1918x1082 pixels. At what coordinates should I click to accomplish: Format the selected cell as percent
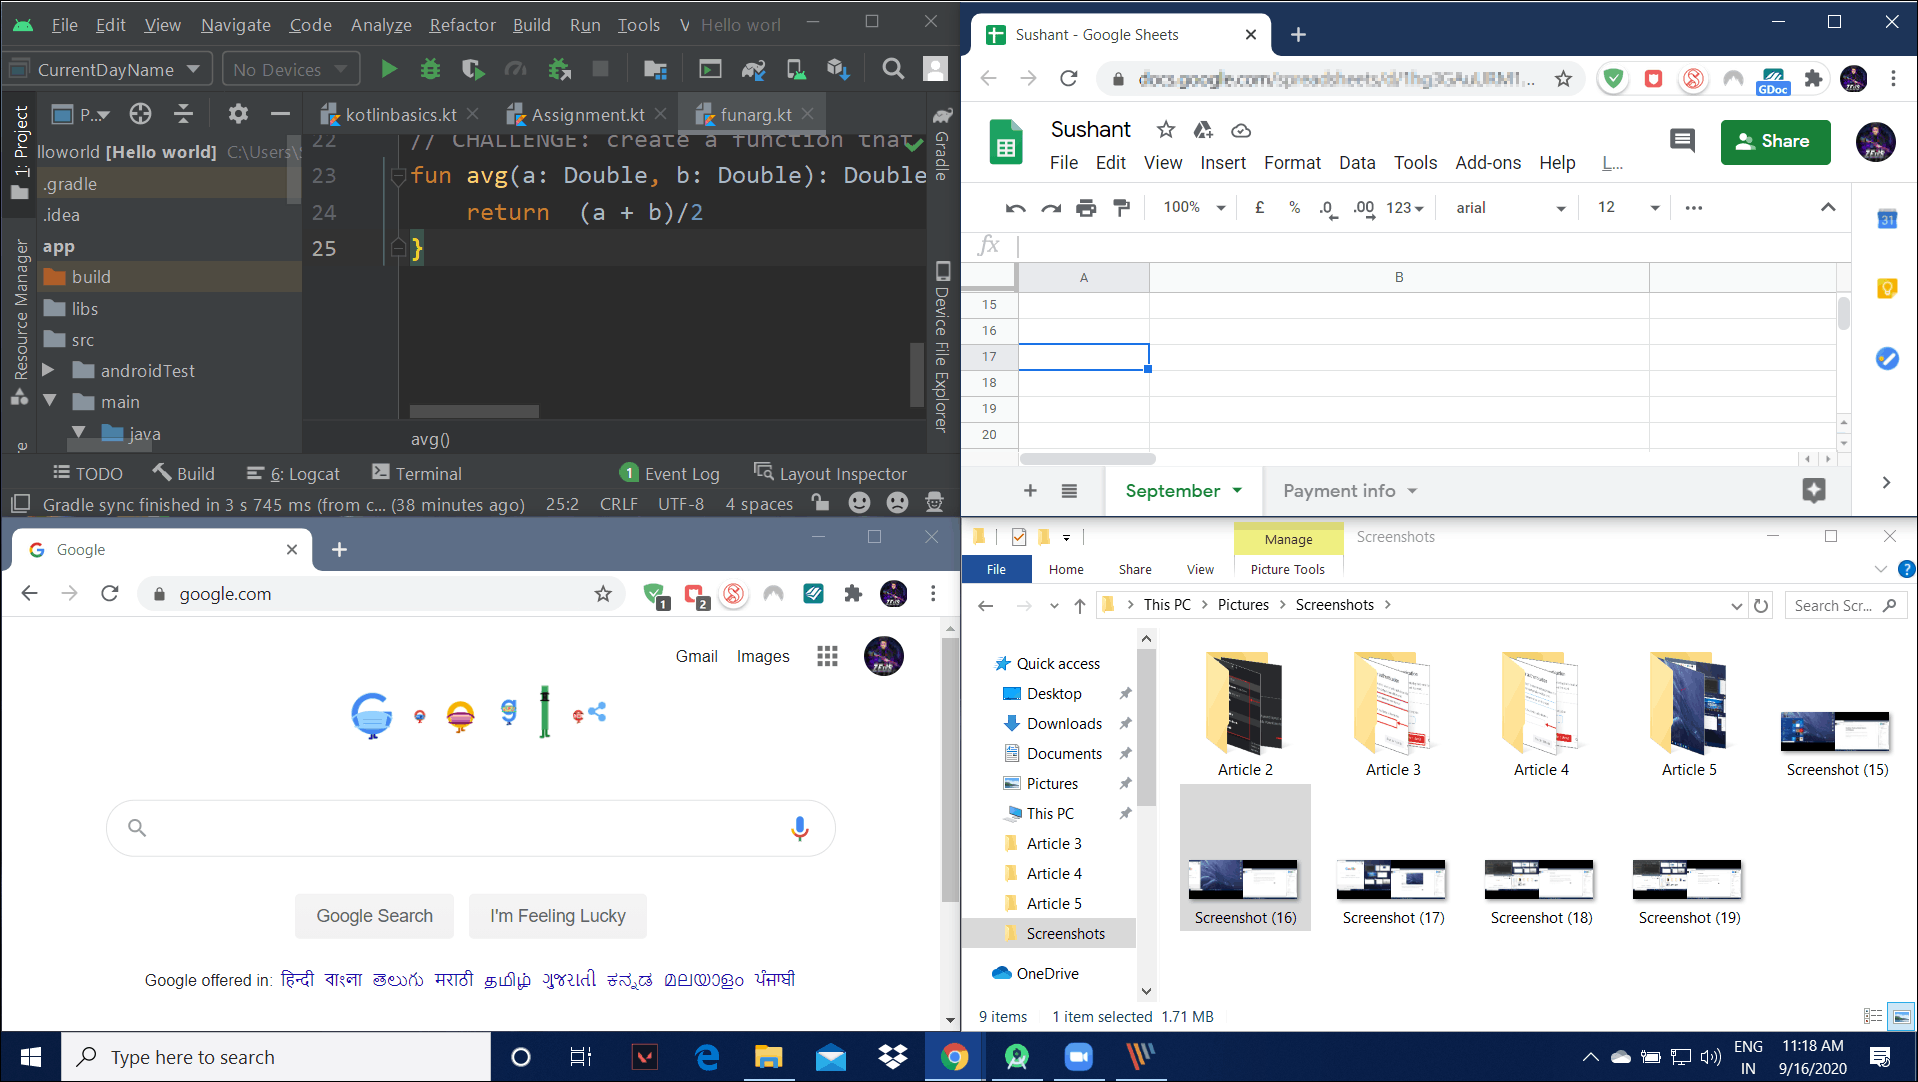pos(1294,209)
